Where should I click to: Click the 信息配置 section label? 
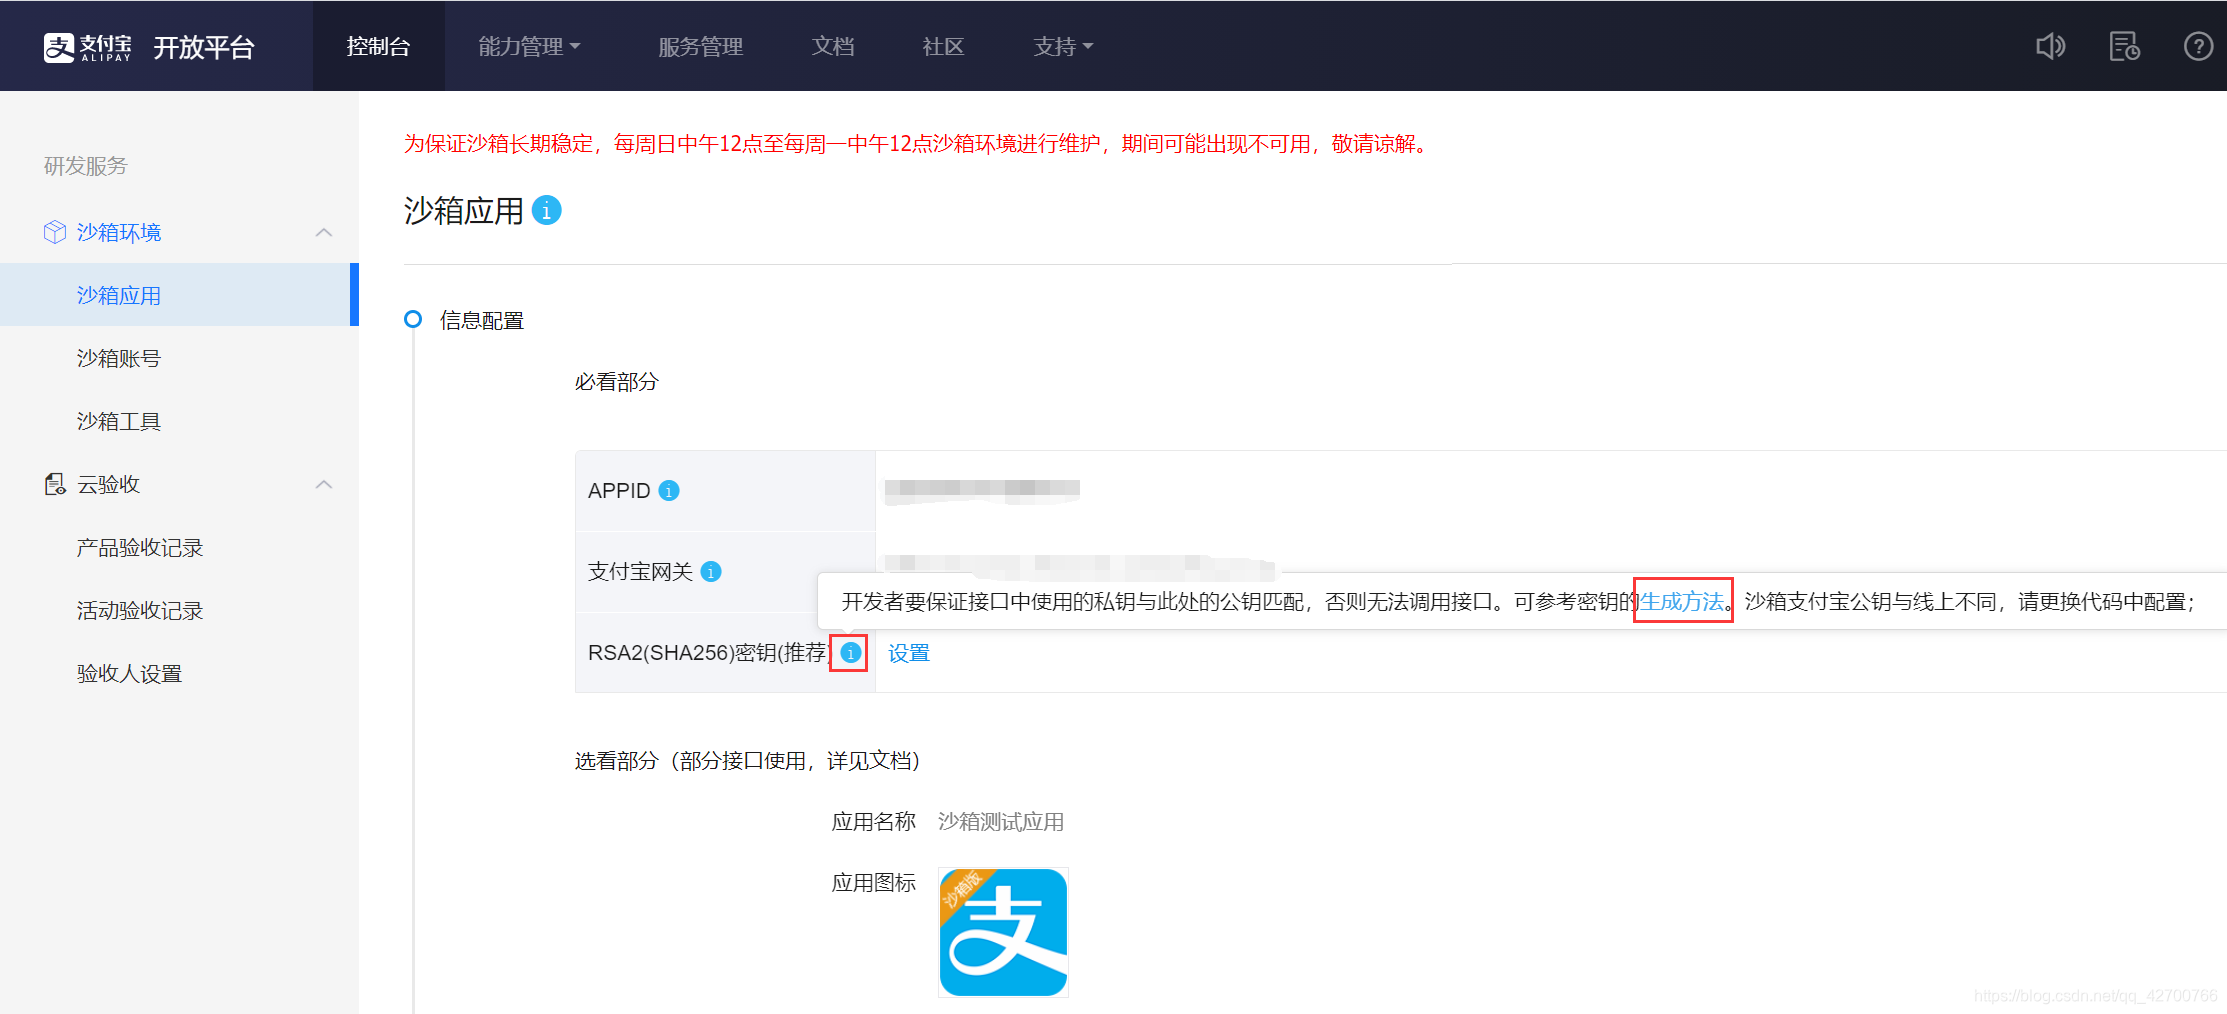pyautogui.click(x=482, y=320)
